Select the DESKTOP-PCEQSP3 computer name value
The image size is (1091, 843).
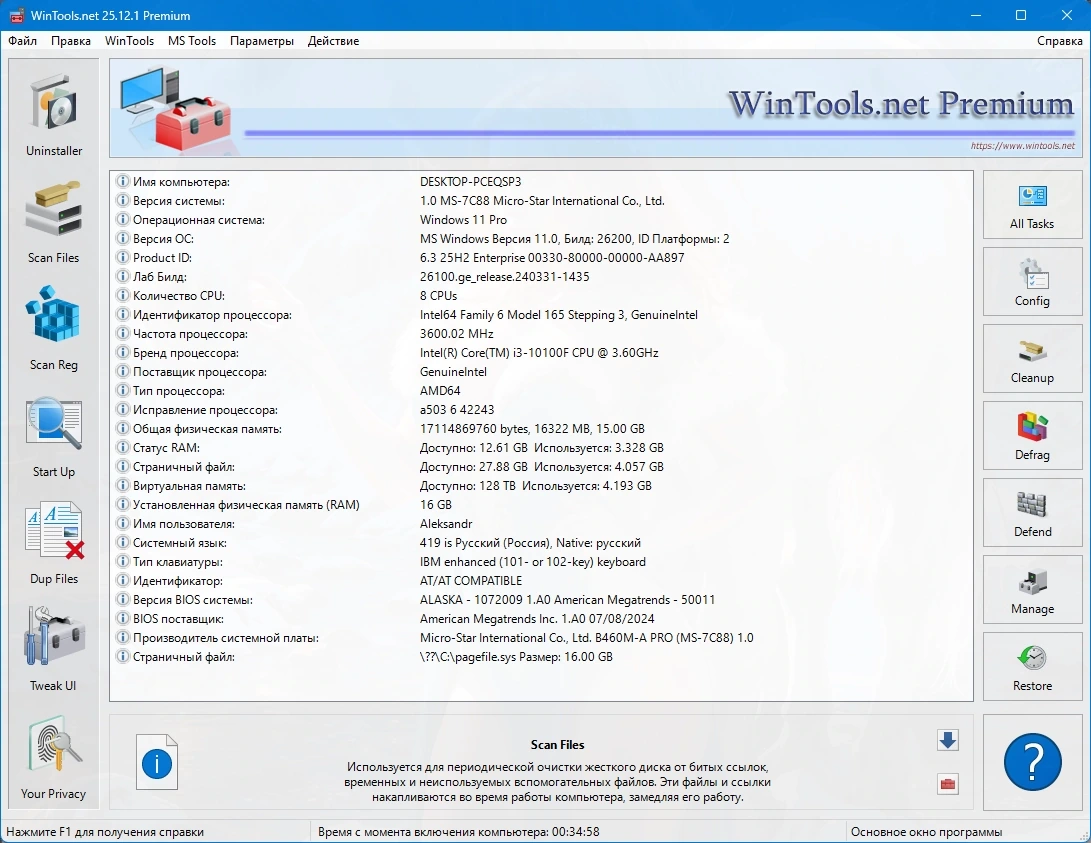pyautogui.click(x=470, y=182)
